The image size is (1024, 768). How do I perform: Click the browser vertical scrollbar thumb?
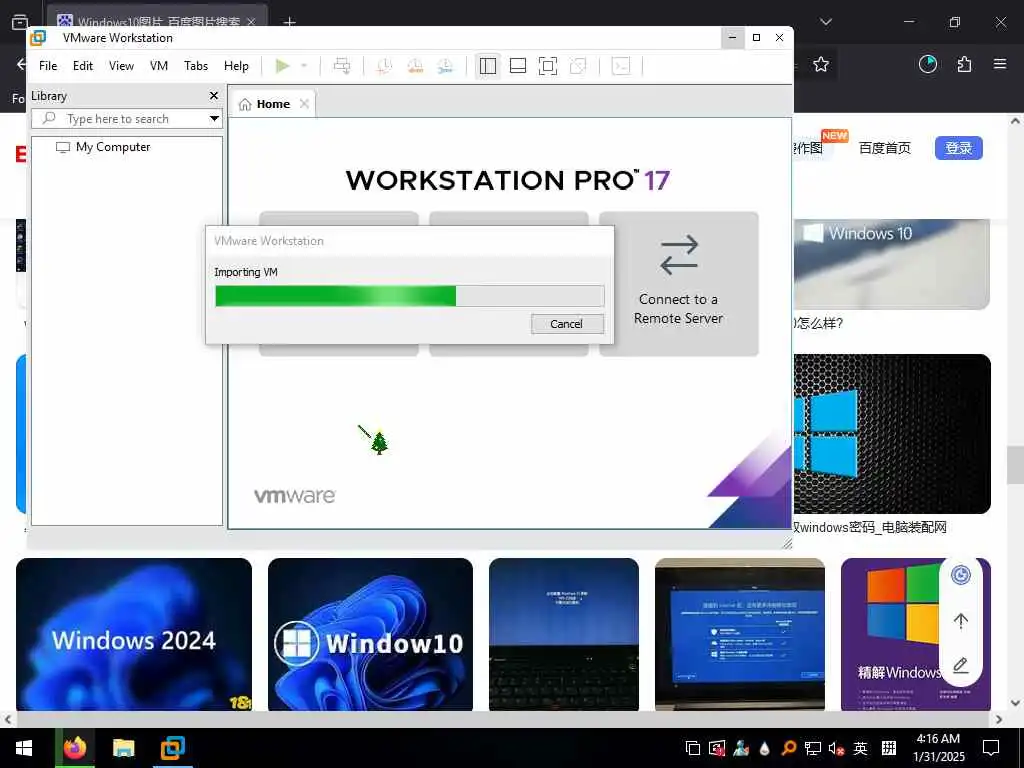1015,465
